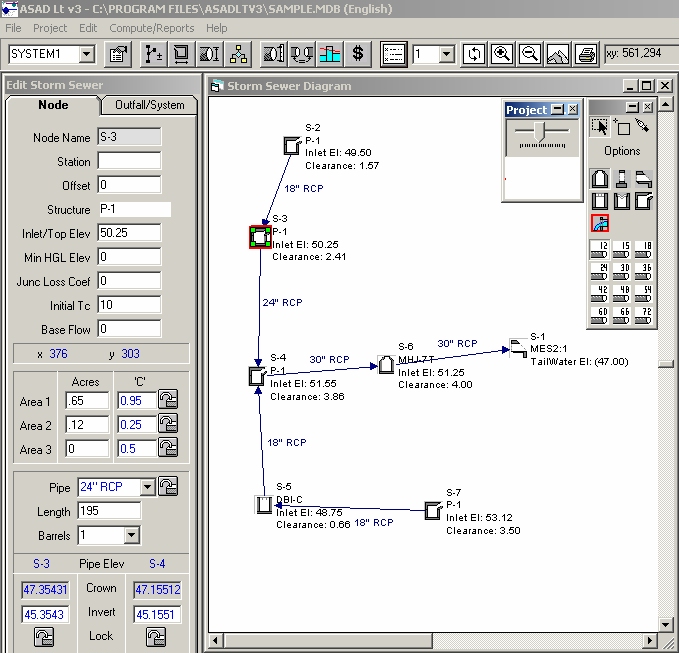The height and width of the screenshot is (653, 679).
Task: Click the Inlet/Top Elev field
Action: 129,233
